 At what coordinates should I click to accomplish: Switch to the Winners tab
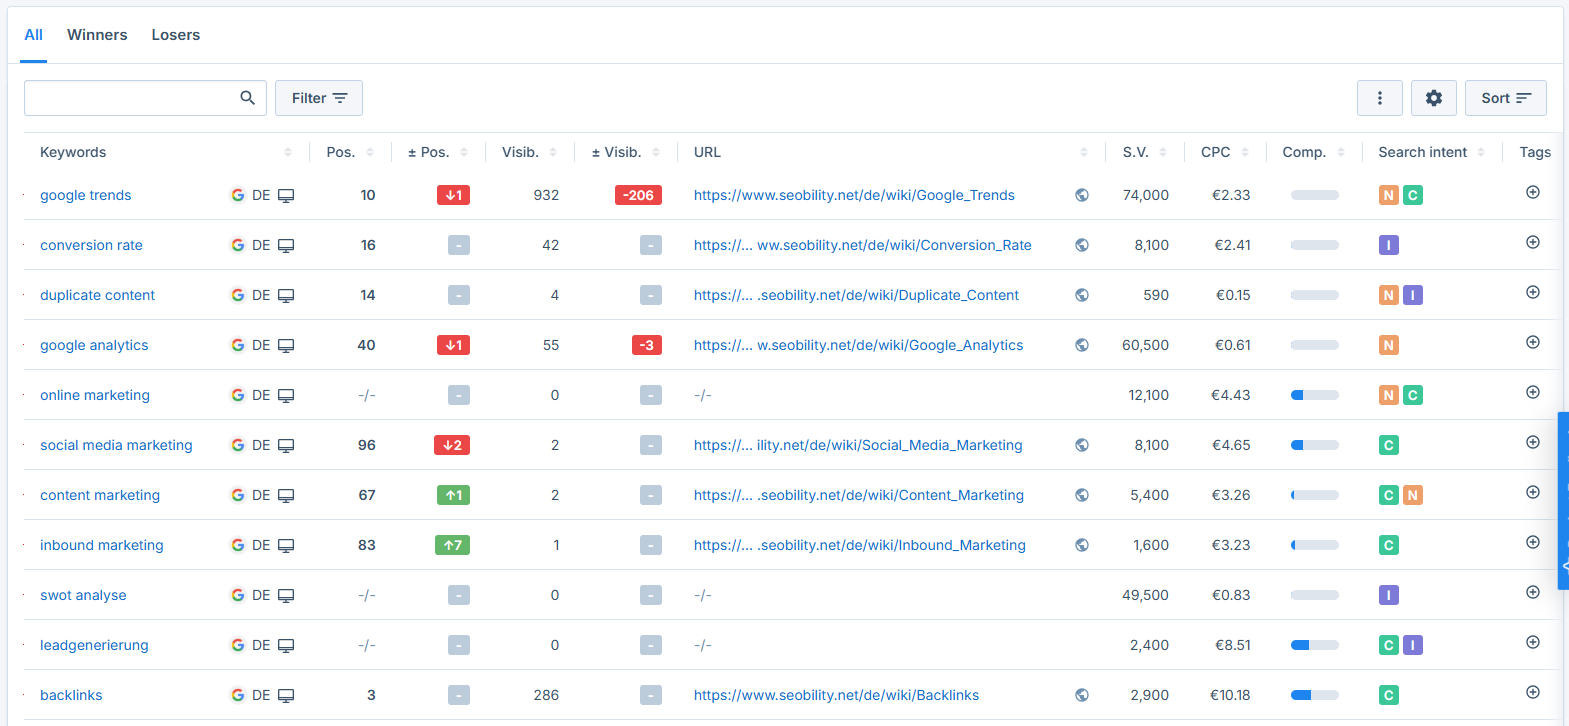coord(97,35)
